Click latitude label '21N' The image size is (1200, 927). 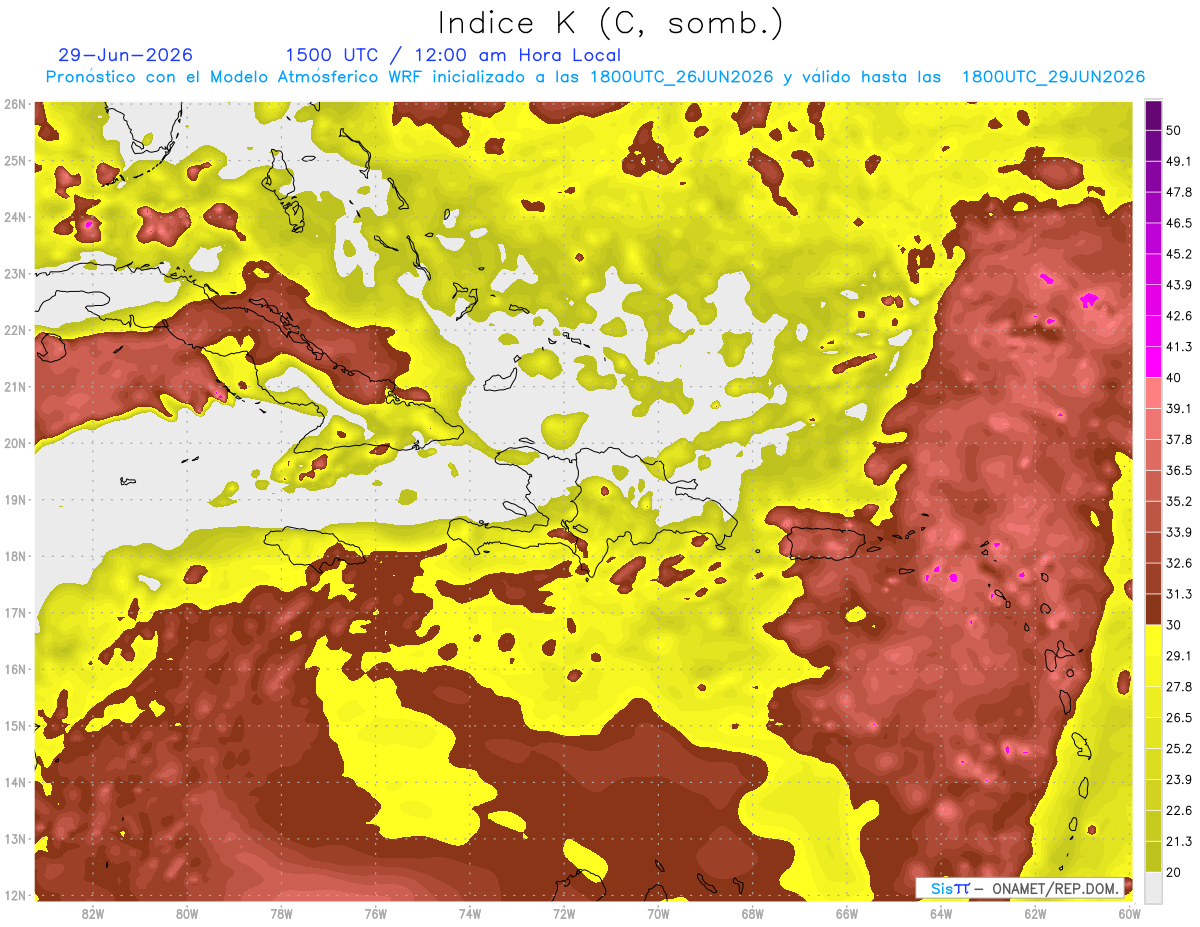tap(16, 387)
